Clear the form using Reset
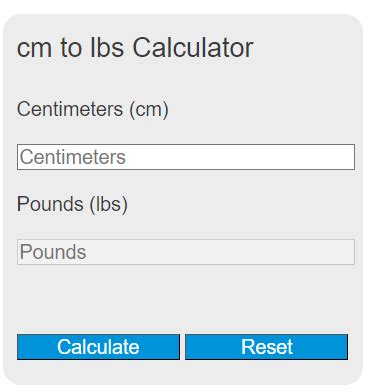Viewport: 371px width, 390px height. [267, 347]
